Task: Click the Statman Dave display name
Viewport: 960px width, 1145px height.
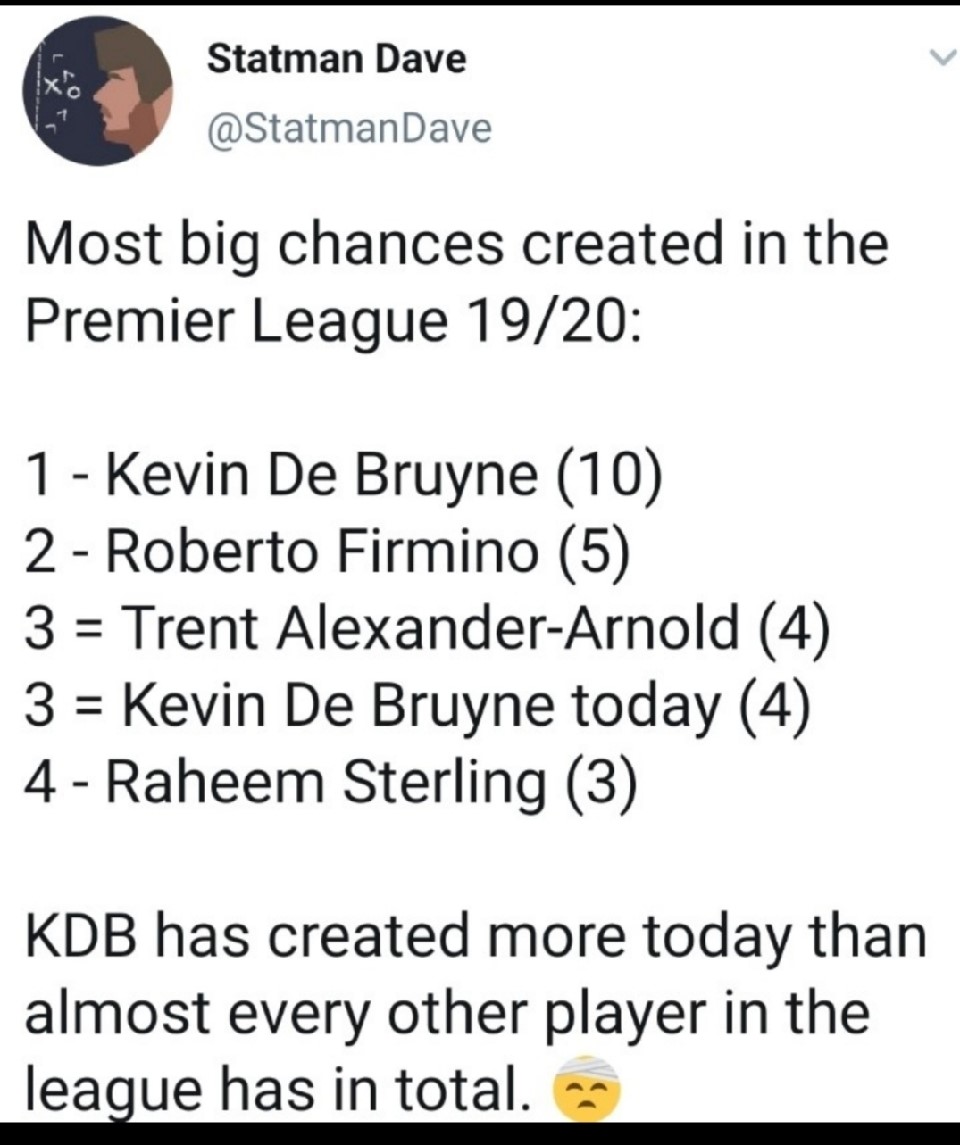Action: [x=337, y=58]
